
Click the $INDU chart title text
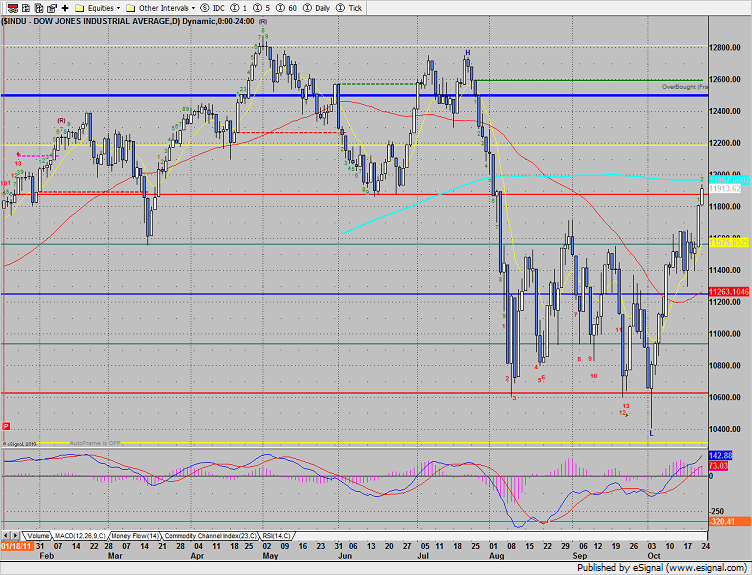128,22
